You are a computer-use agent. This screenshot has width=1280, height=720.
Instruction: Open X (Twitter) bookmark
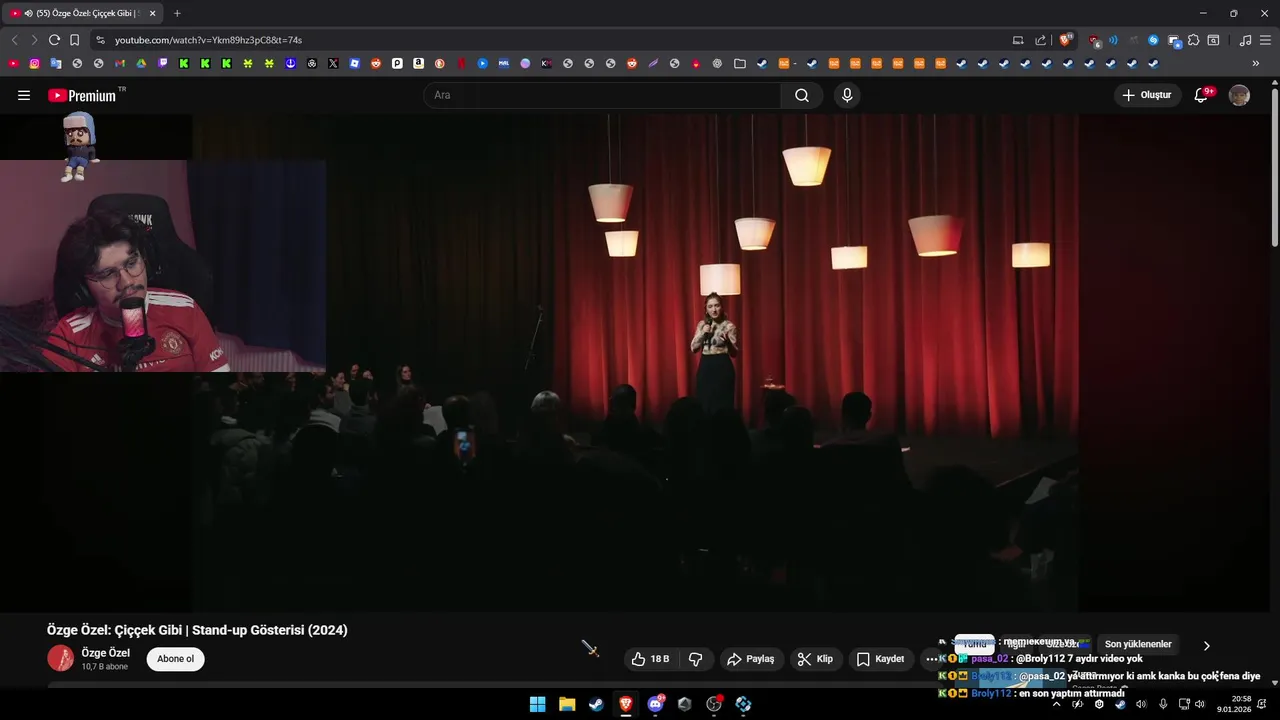click(x=333, y=63)
